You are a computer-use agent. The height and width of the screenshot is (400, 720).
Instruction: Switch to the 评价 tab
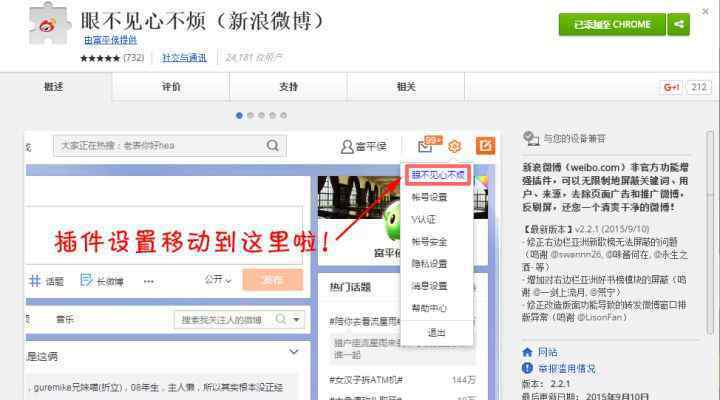pos(171,87)
